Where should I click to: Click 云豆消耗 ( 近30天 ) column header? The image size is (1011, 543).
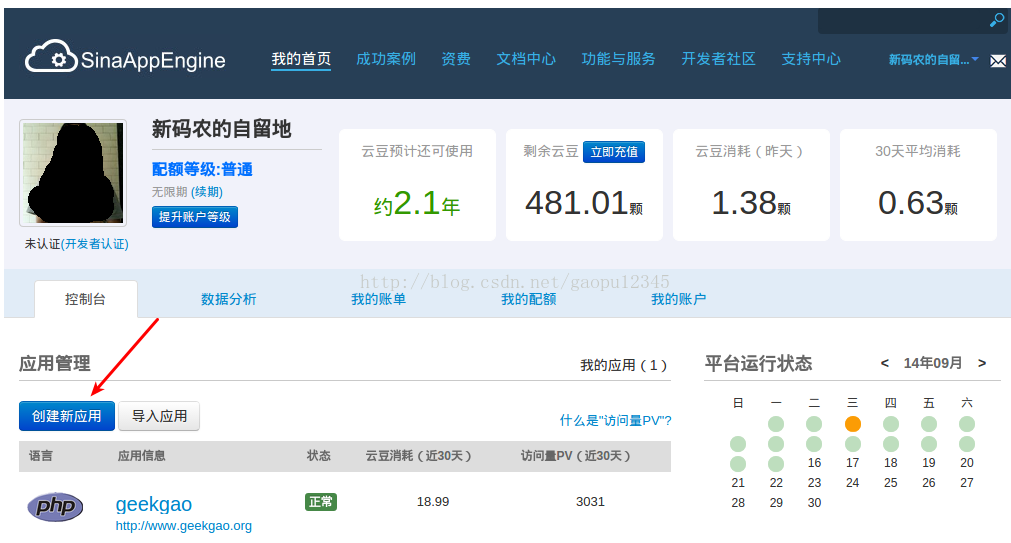pos(418,456)
